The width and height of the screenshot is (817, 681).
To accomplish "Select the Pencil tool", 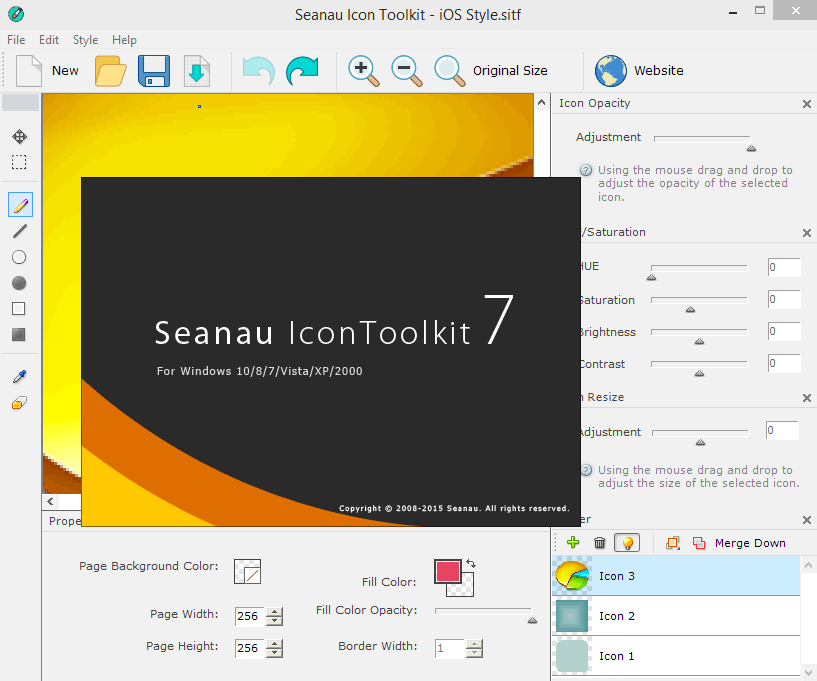I will pos(20,205).
